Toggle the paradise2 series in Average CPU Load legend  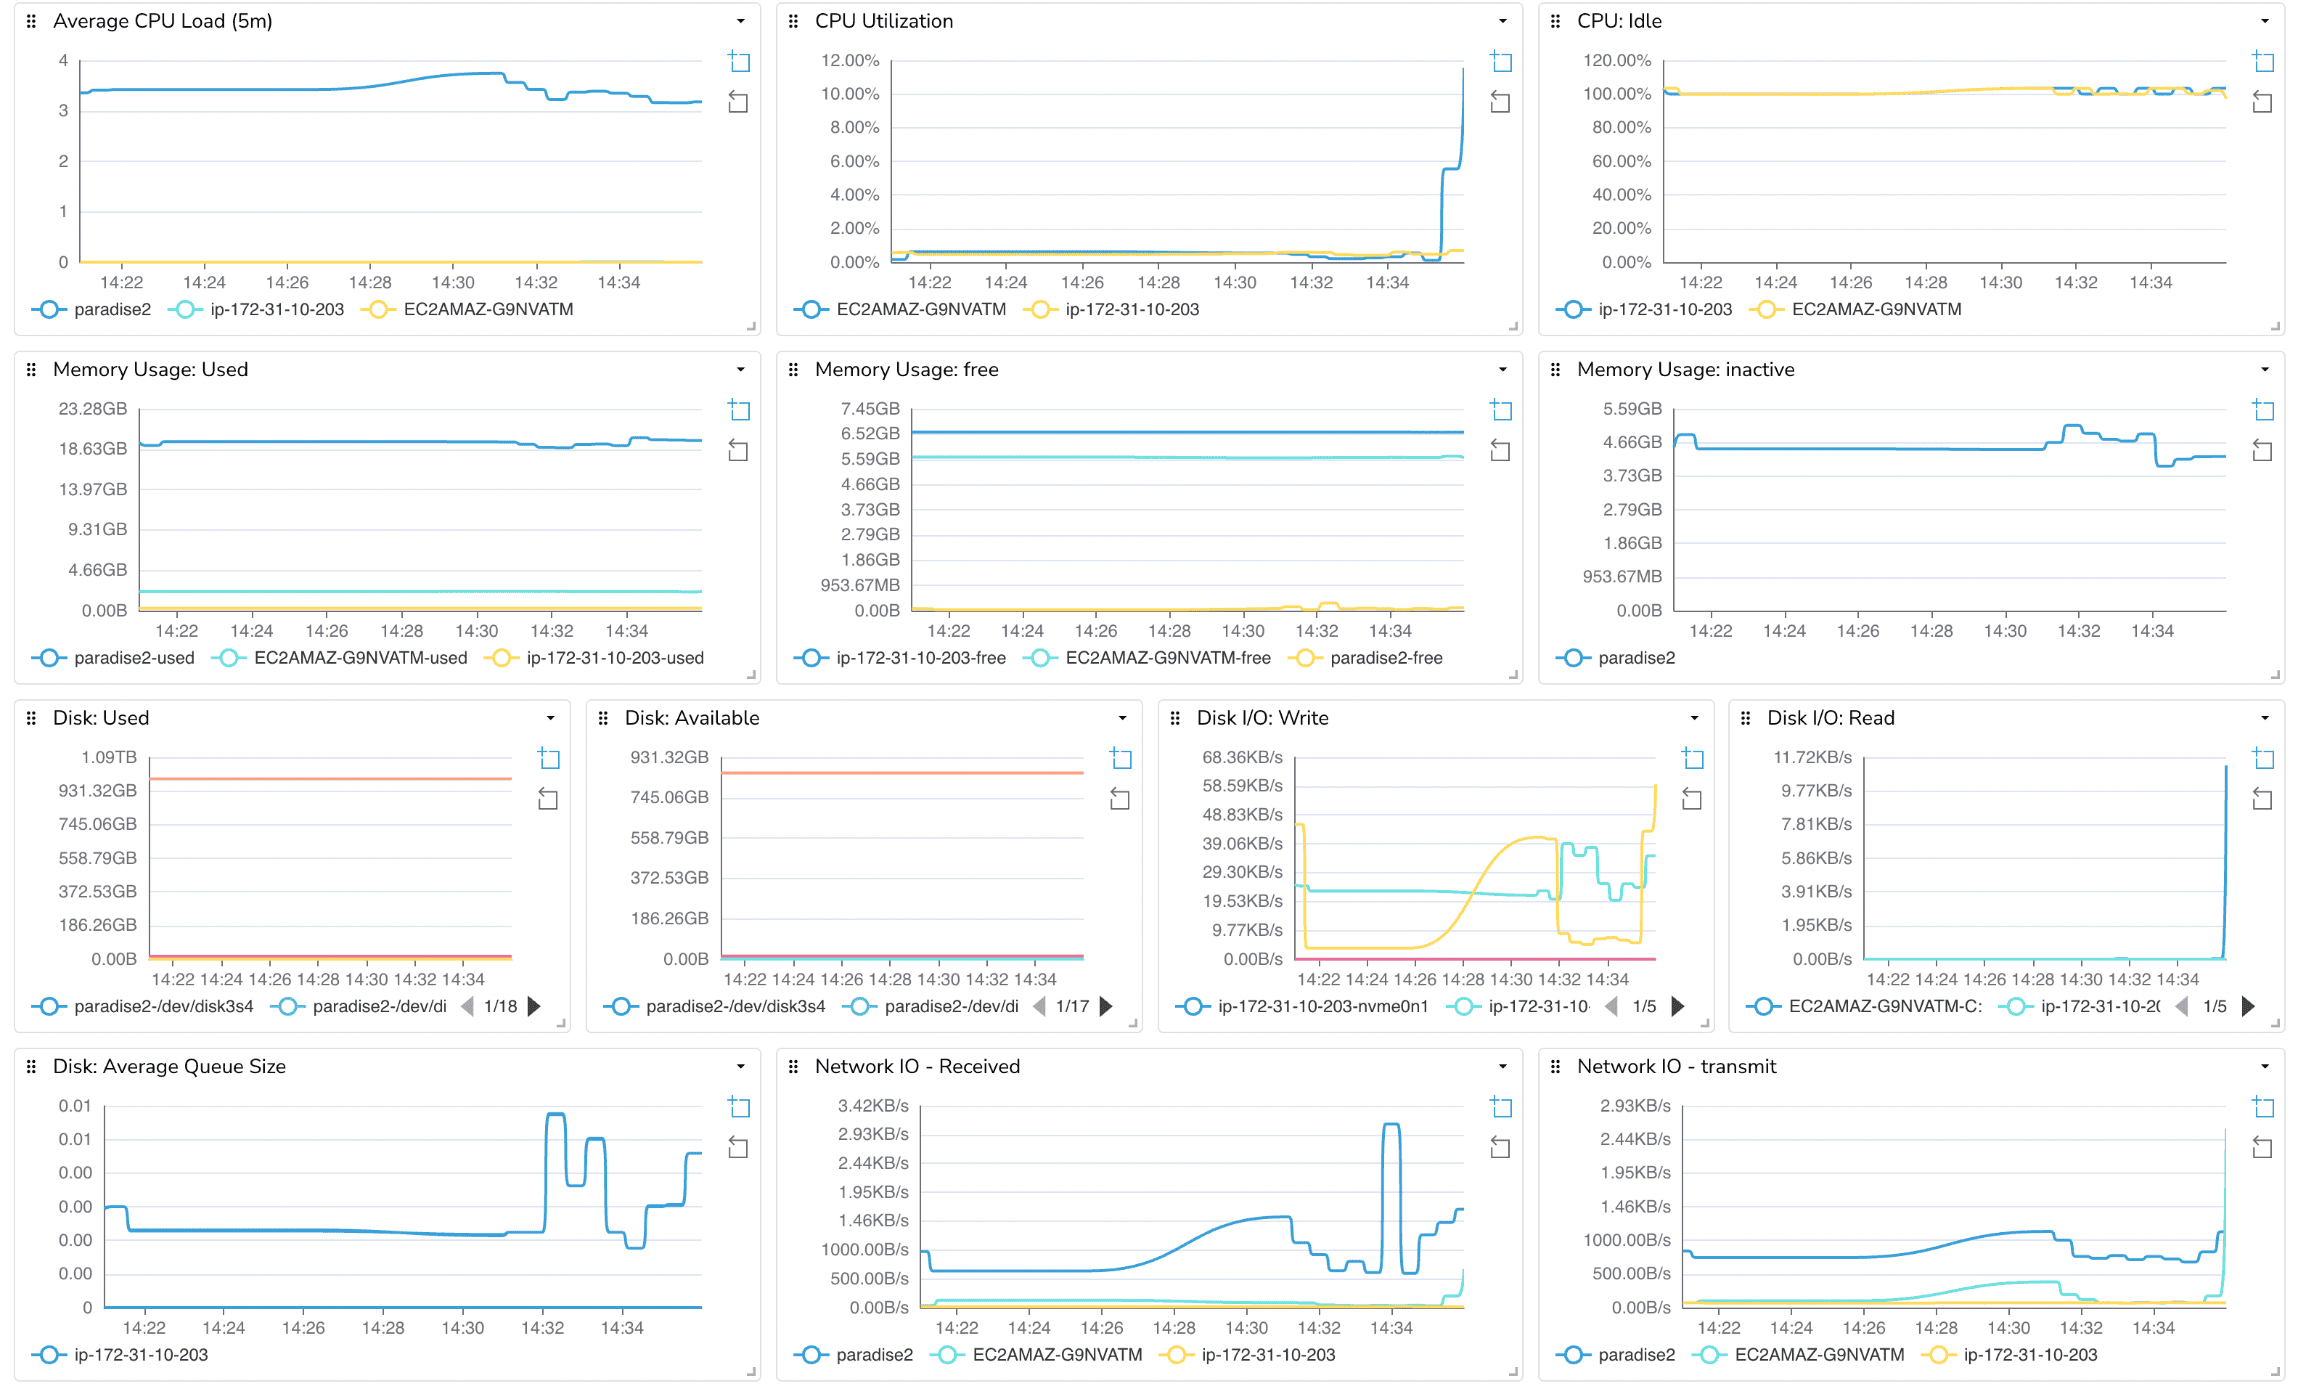(x=112, y=309)
